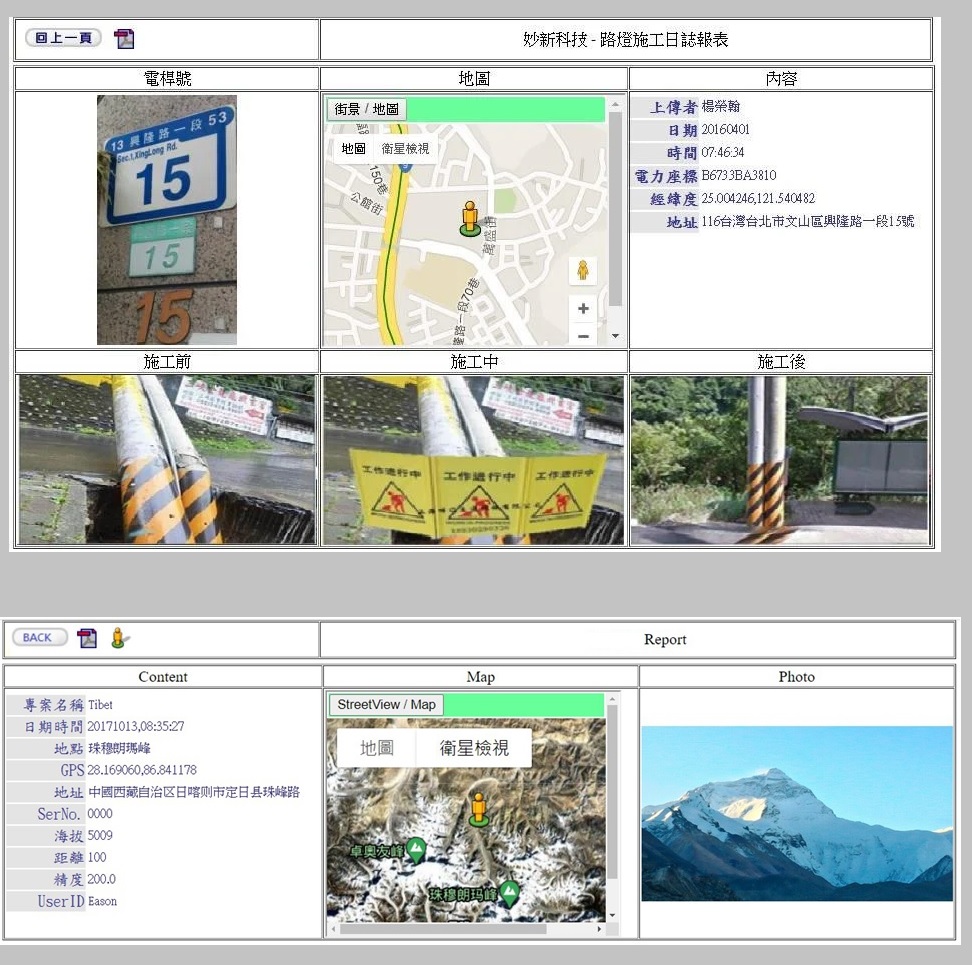Open the 施工中 work-in-progress photo
Image resolution: width=972 pixels, height=965 pixels.
[x=473, y=460]
